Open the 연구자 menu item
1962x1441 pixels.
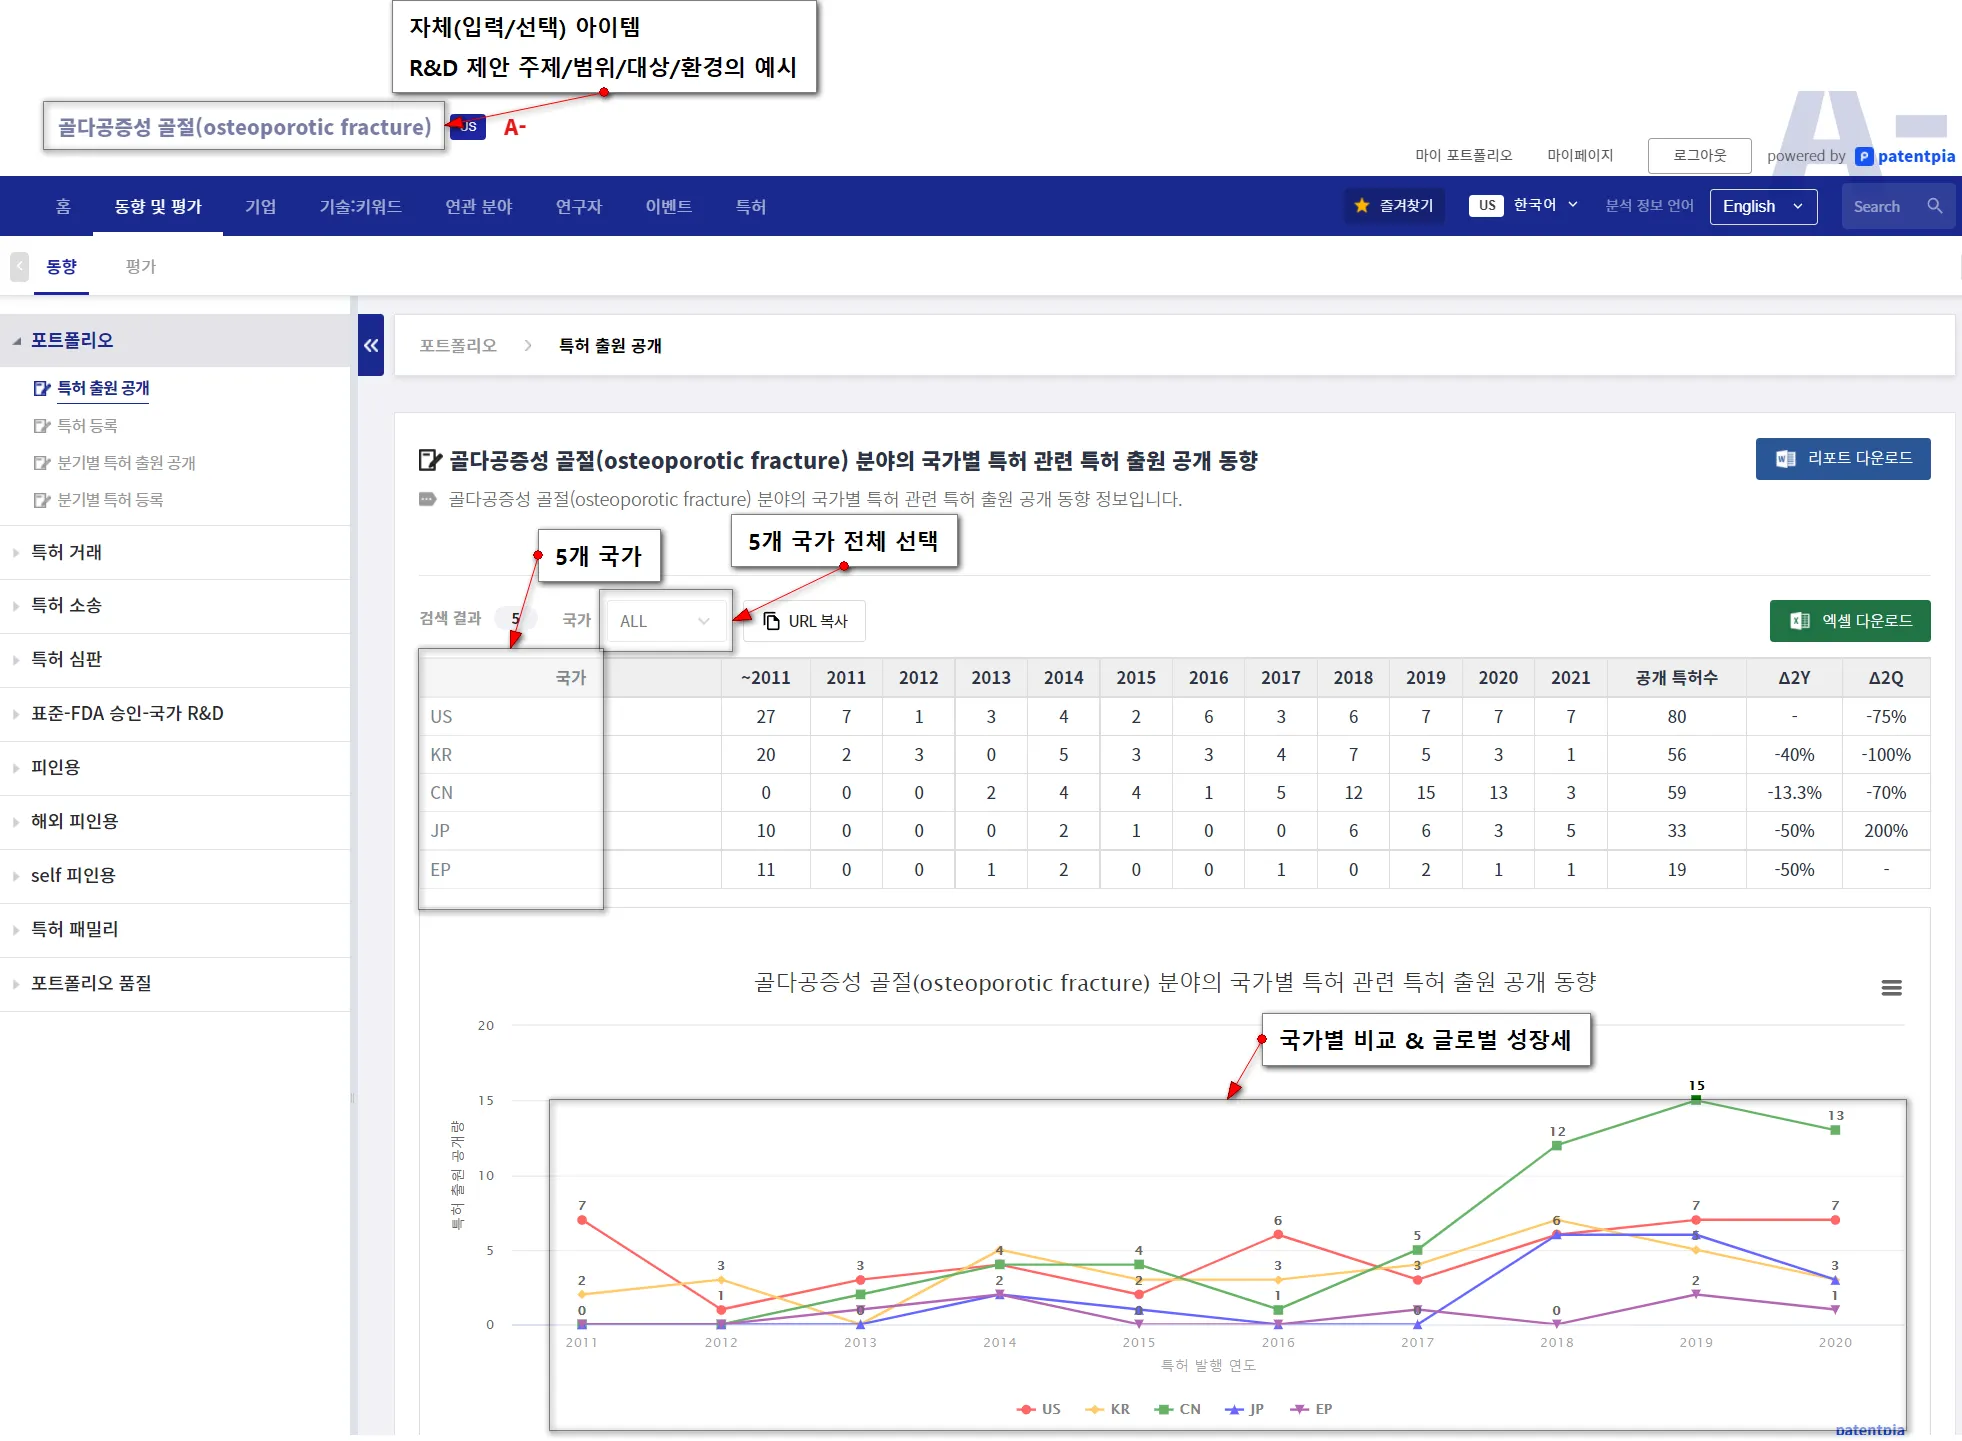(x=578, y=206)
